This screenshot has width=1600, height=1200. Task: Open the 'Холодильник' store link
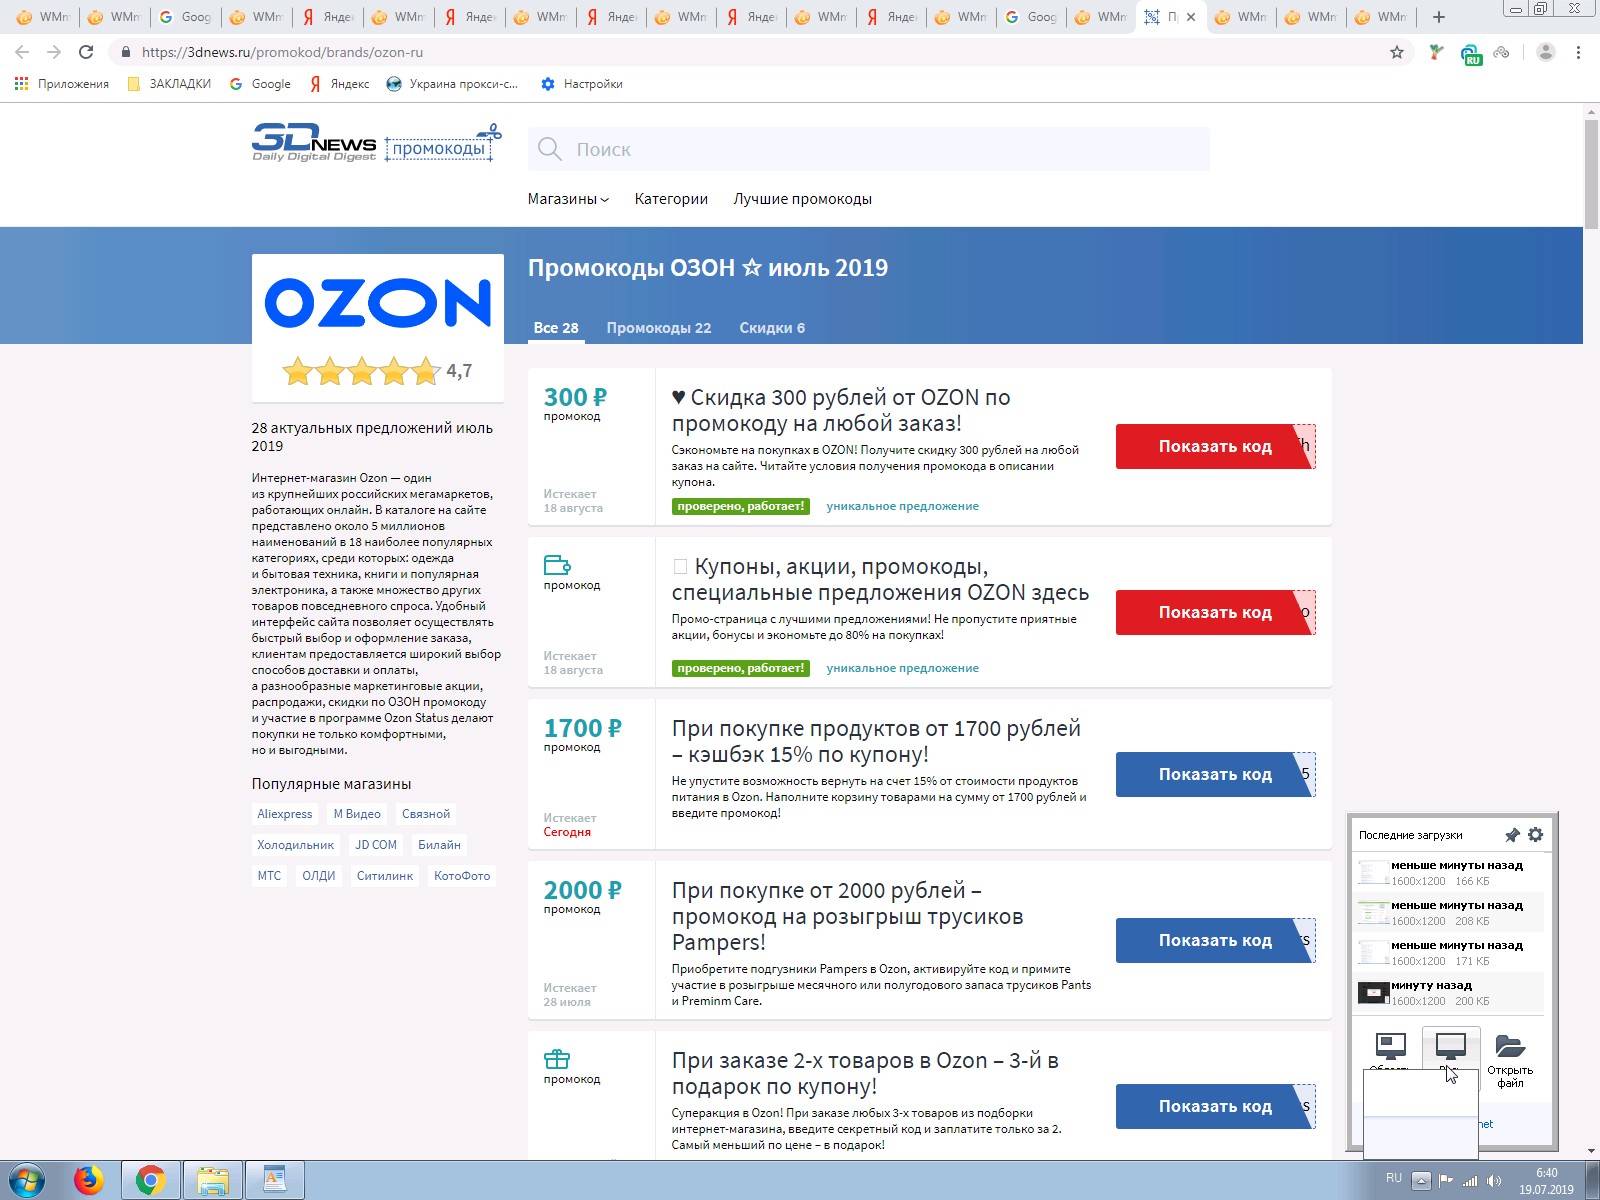(x=296, y=845)
